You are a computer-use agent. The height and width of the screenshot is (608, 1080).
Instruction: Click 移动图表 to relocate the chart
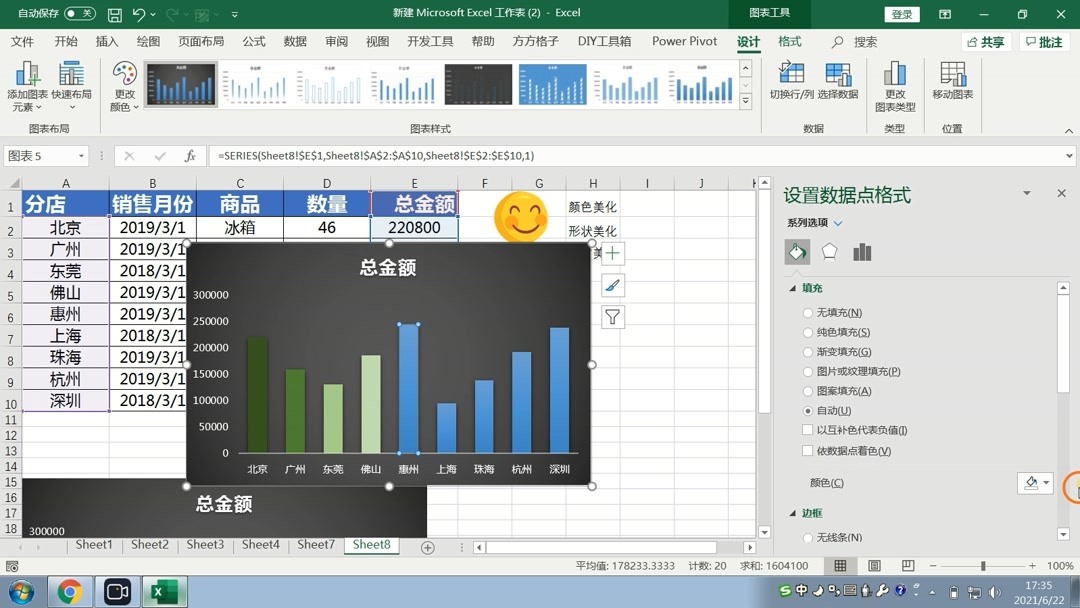(952, 80)
